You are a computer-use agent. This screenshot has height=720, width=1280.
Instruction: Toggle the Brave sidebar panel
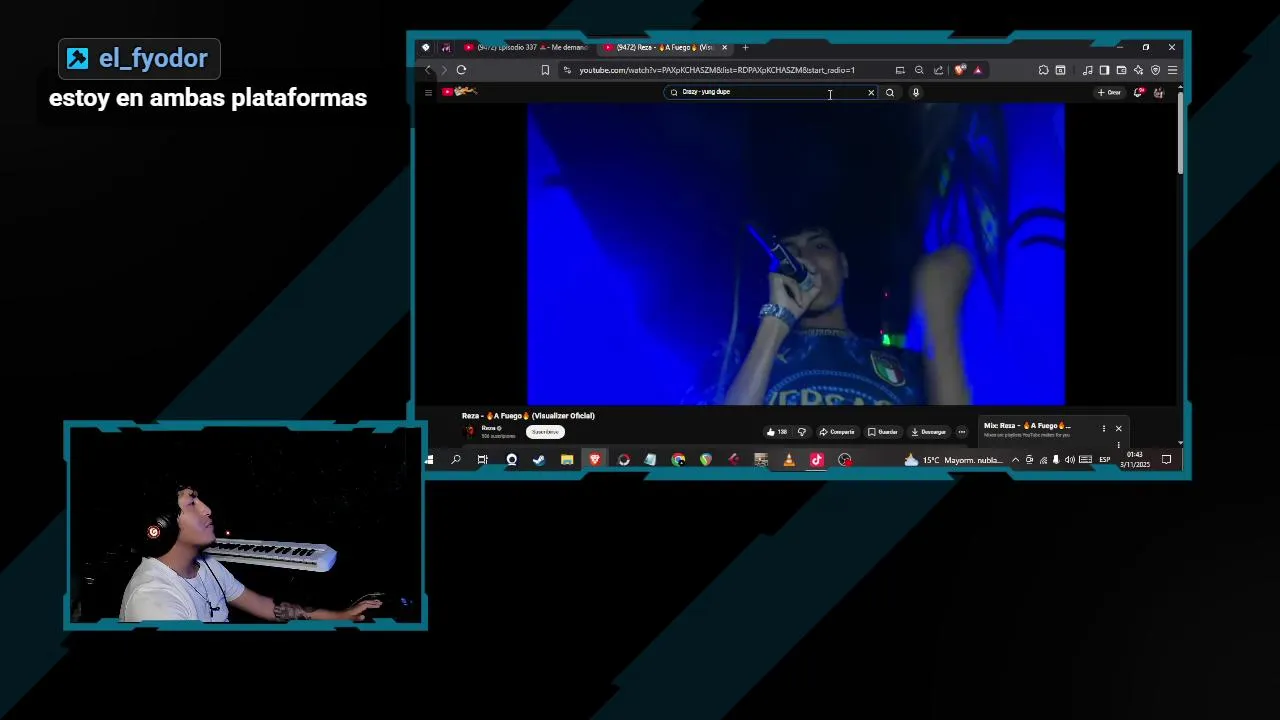click(1104, 70)
